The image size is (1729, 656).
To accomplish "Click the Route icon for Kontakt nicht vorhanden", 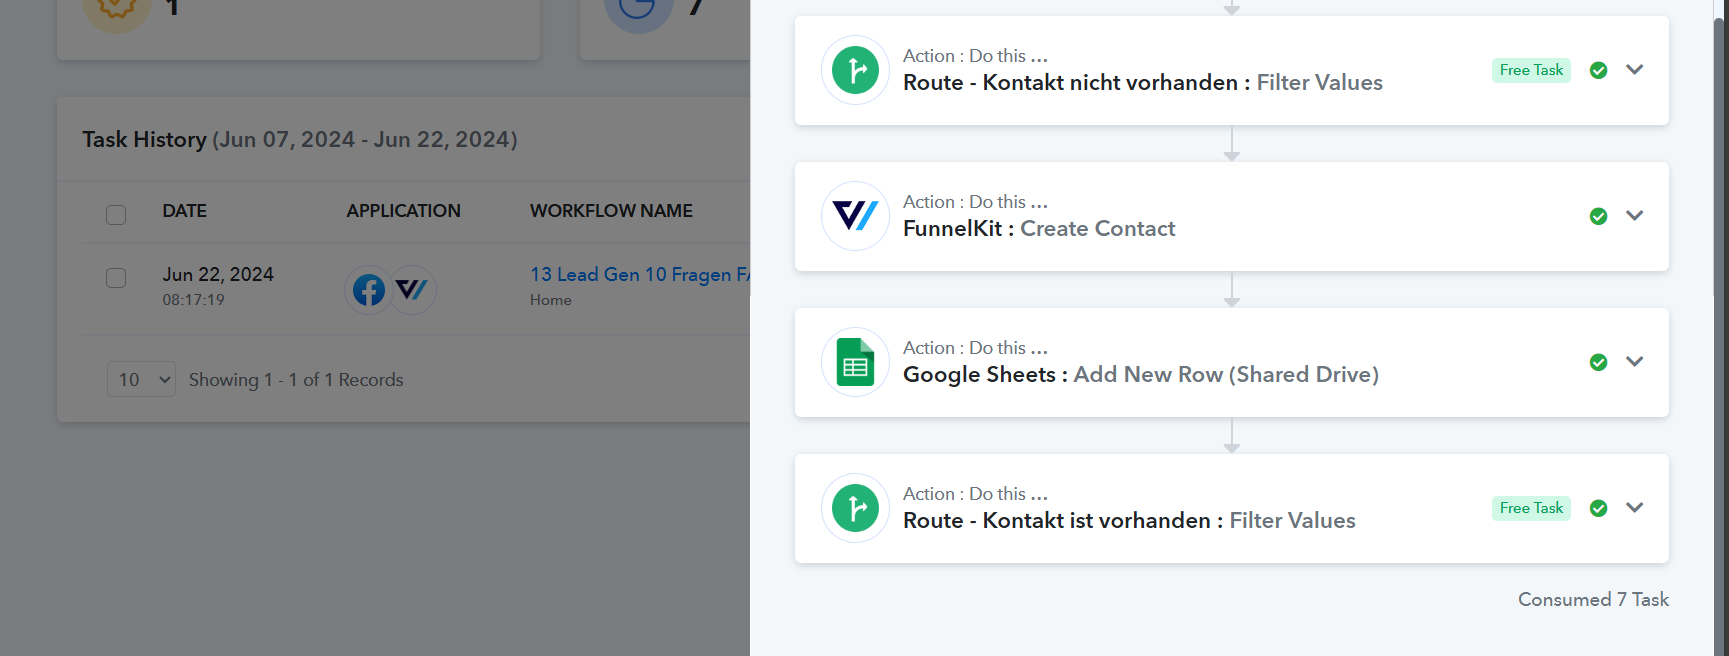I will coord(855,70).
